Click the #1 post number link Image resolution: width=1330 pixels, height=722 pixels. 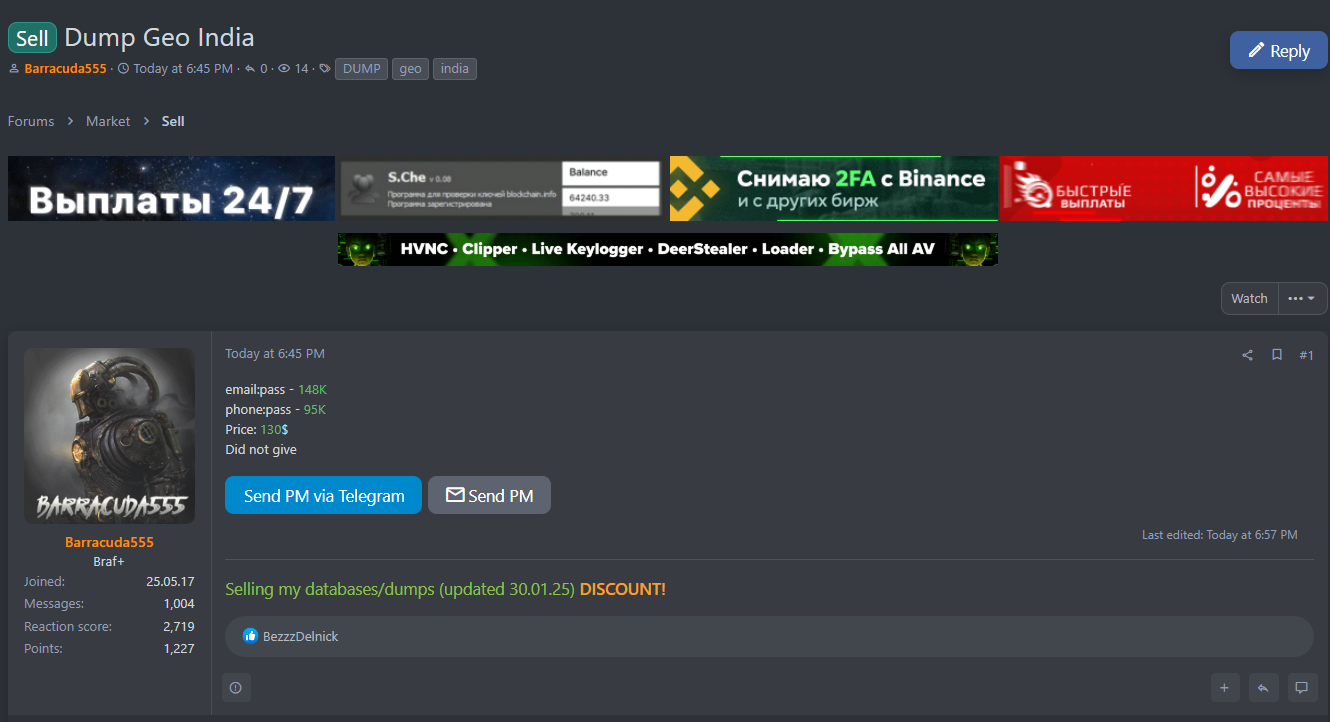[x=1306, y=355]
